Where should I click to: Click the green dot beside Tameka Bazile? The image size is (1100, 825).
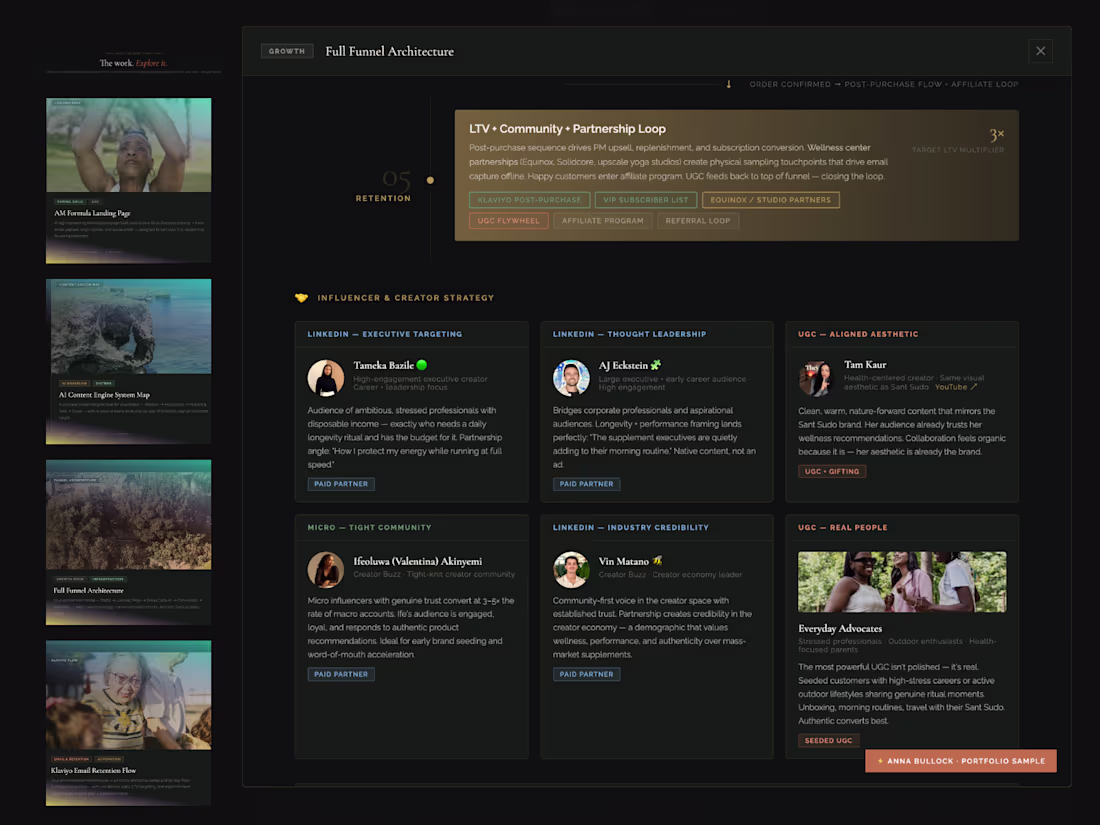(x=422, y=365)
